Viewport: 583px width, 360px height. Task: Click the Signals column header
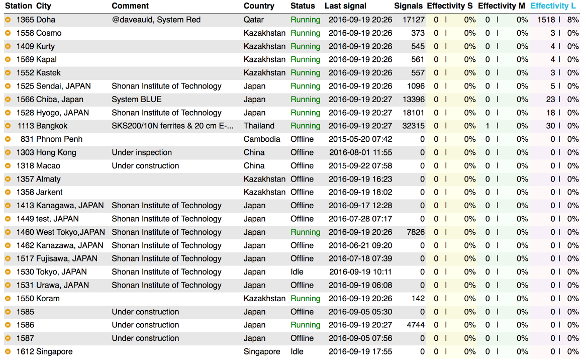point(408,6)
